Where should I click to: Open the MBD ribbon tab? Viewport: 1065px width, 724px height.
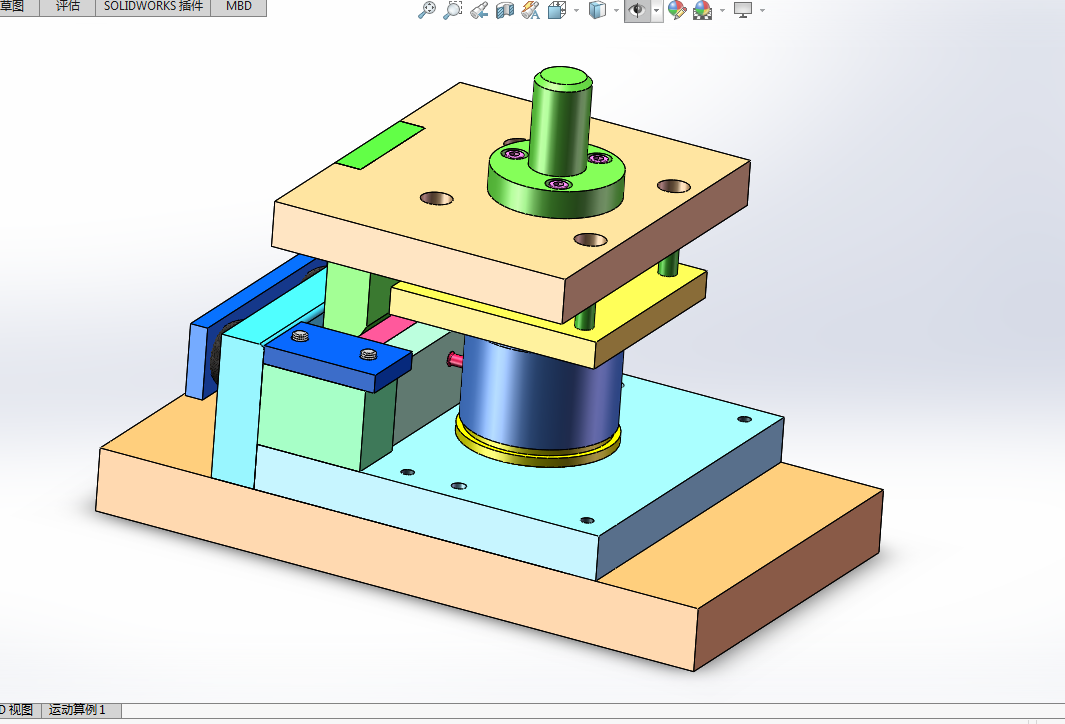(x=238, y=6)
